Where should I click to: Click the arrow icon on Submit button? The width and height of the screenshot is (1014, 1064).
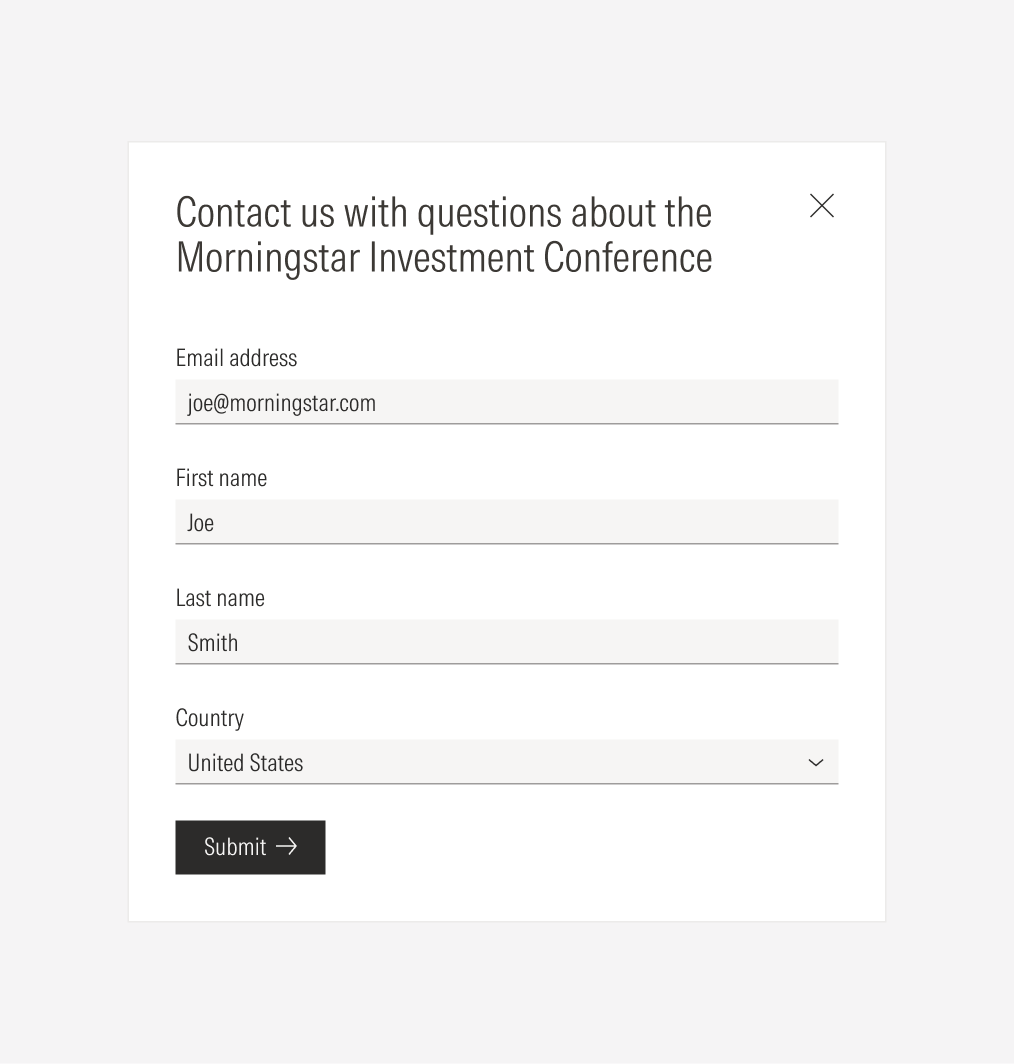coord(287,847)
